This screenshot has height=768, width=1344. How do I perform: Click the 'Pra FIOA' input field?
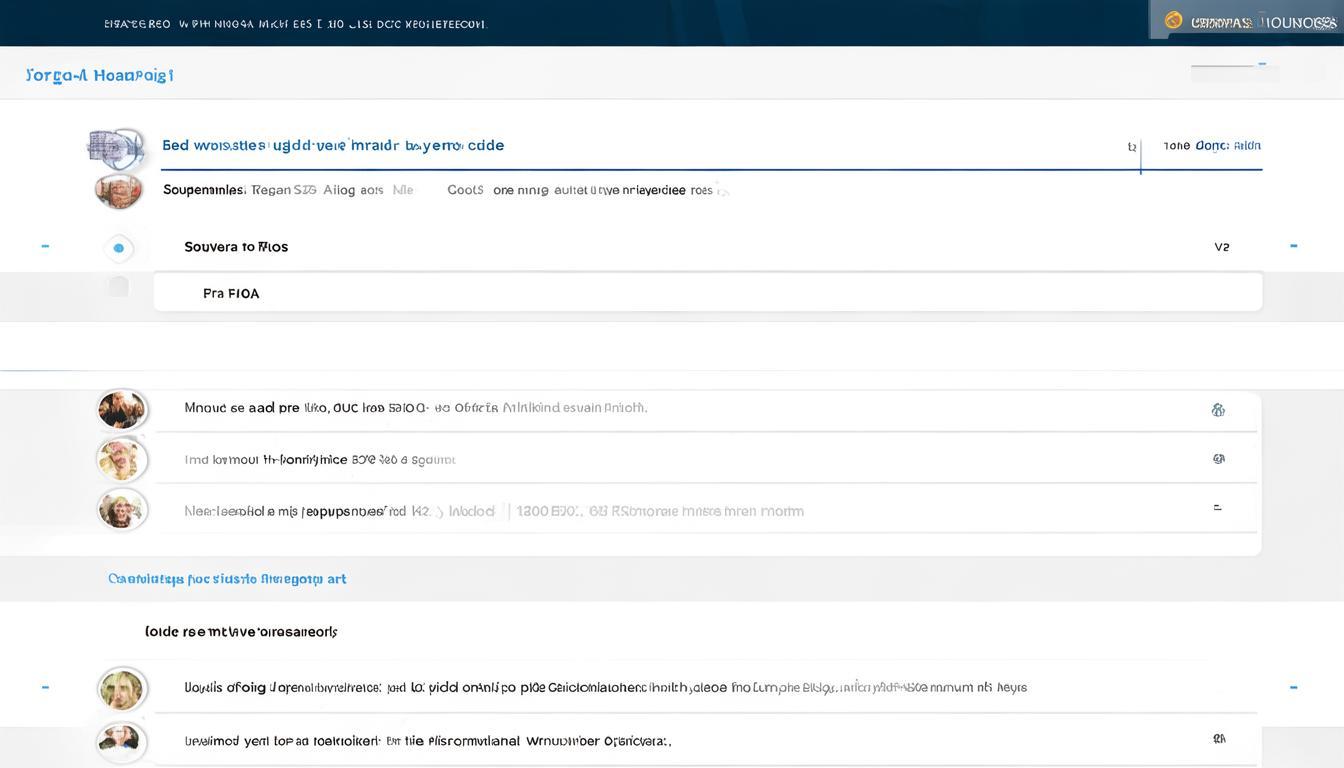[x=707, y=293]
